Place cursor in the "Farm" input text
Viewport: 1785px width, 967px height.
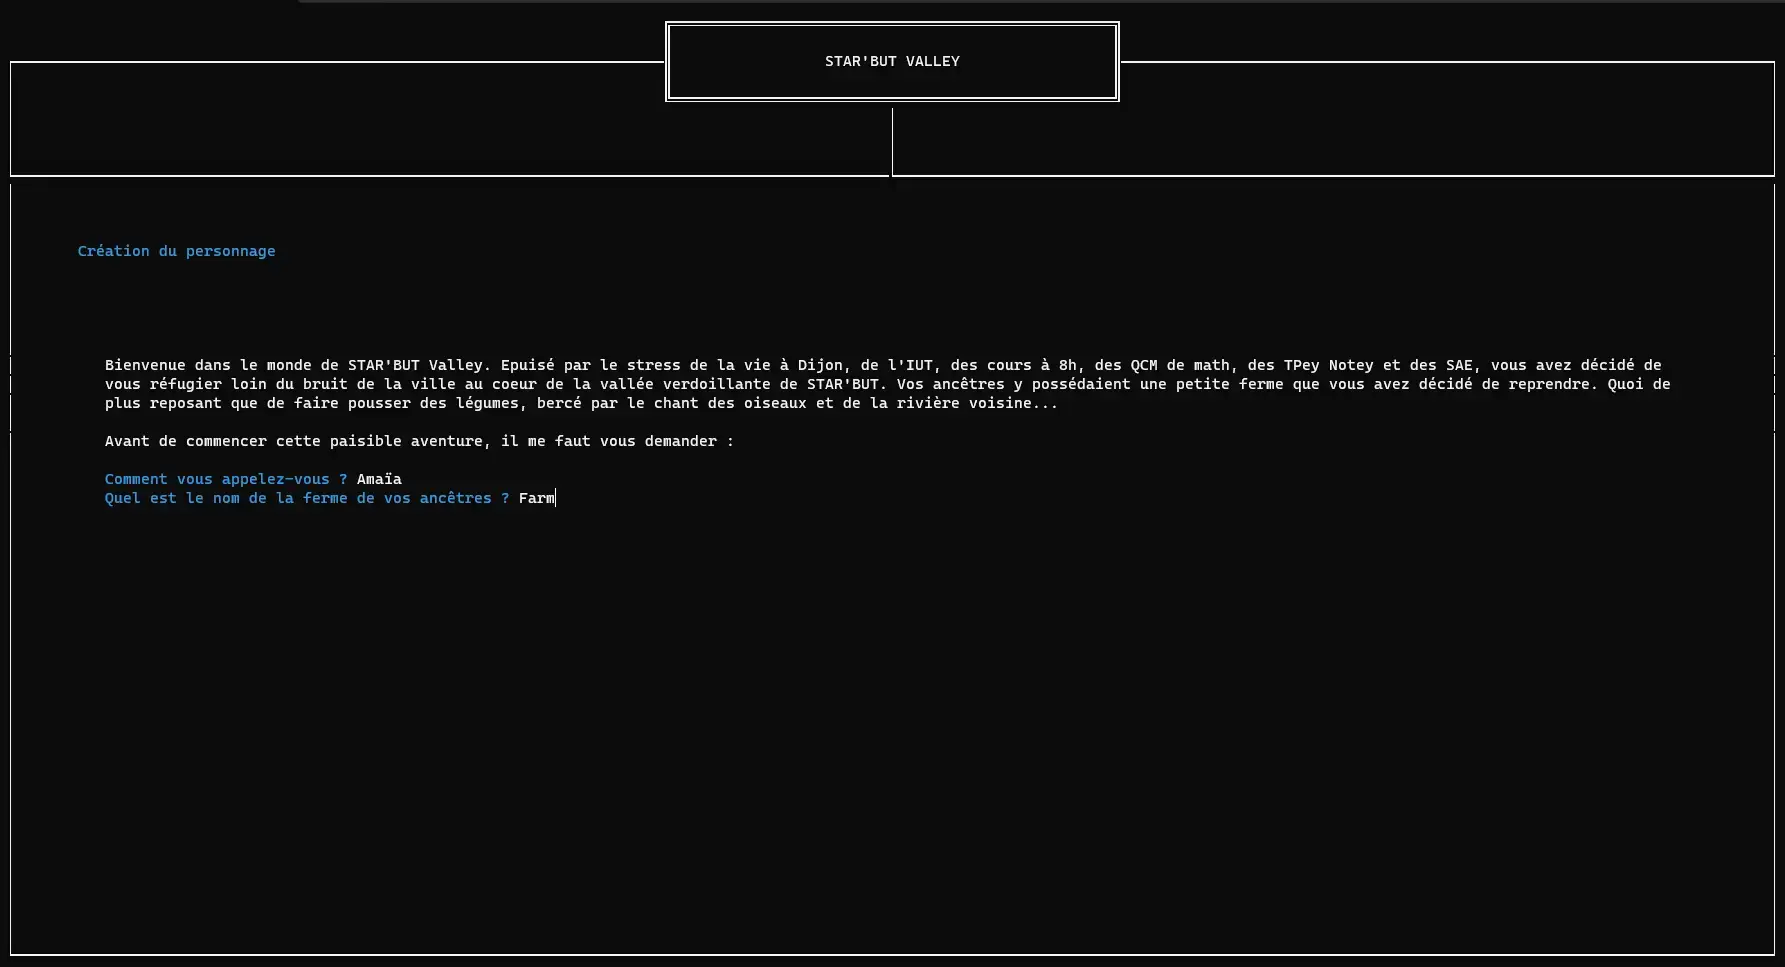[536, 498]
